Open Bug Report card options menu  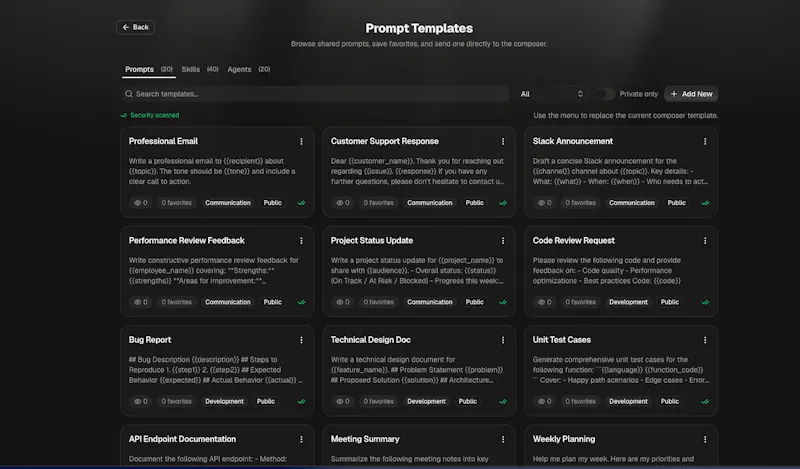point(301,340)
